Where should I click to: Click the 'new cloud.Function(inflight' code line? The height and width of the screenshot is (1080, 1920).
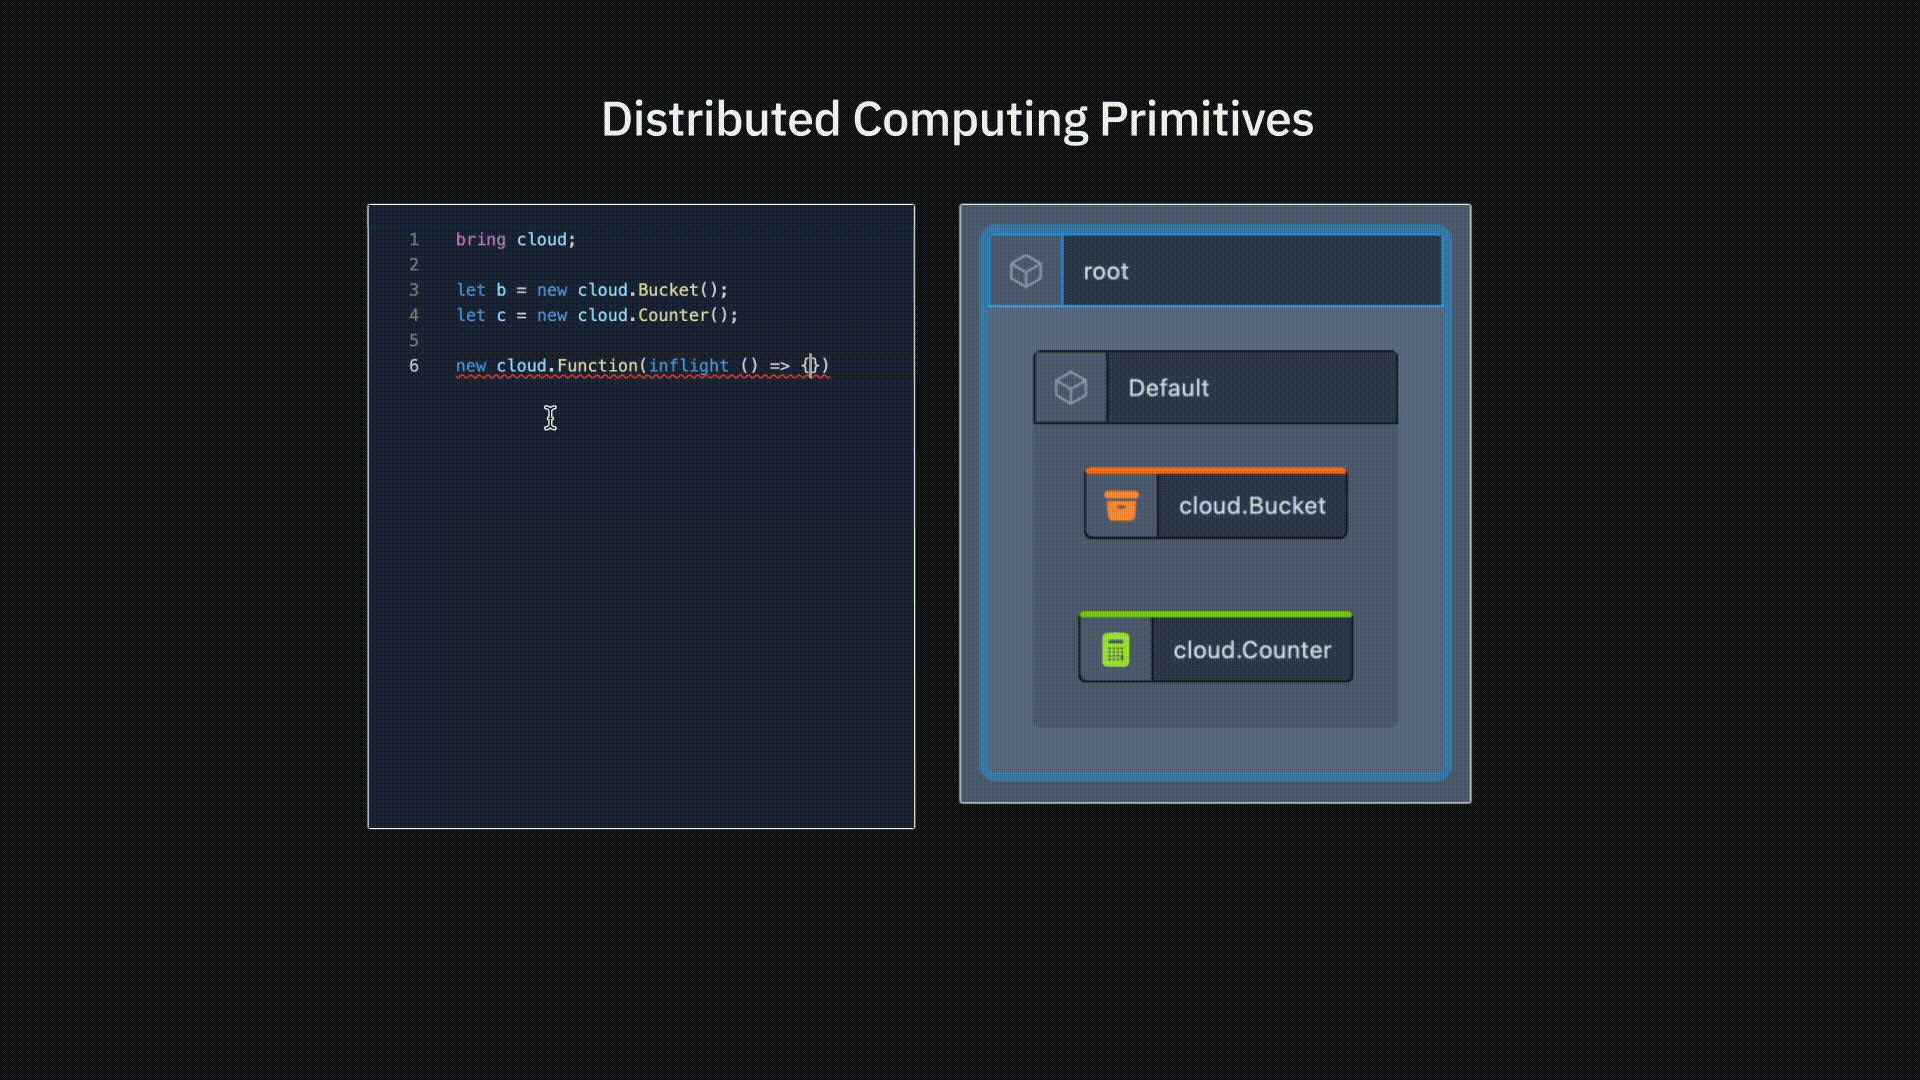tap(643, 366)
